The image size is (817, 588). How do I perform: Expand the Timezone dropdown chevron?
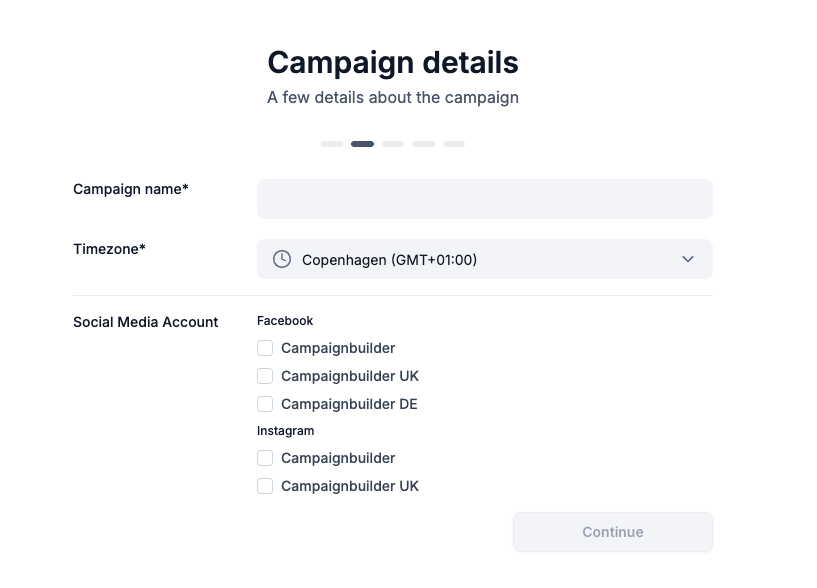tap(688, 259)
